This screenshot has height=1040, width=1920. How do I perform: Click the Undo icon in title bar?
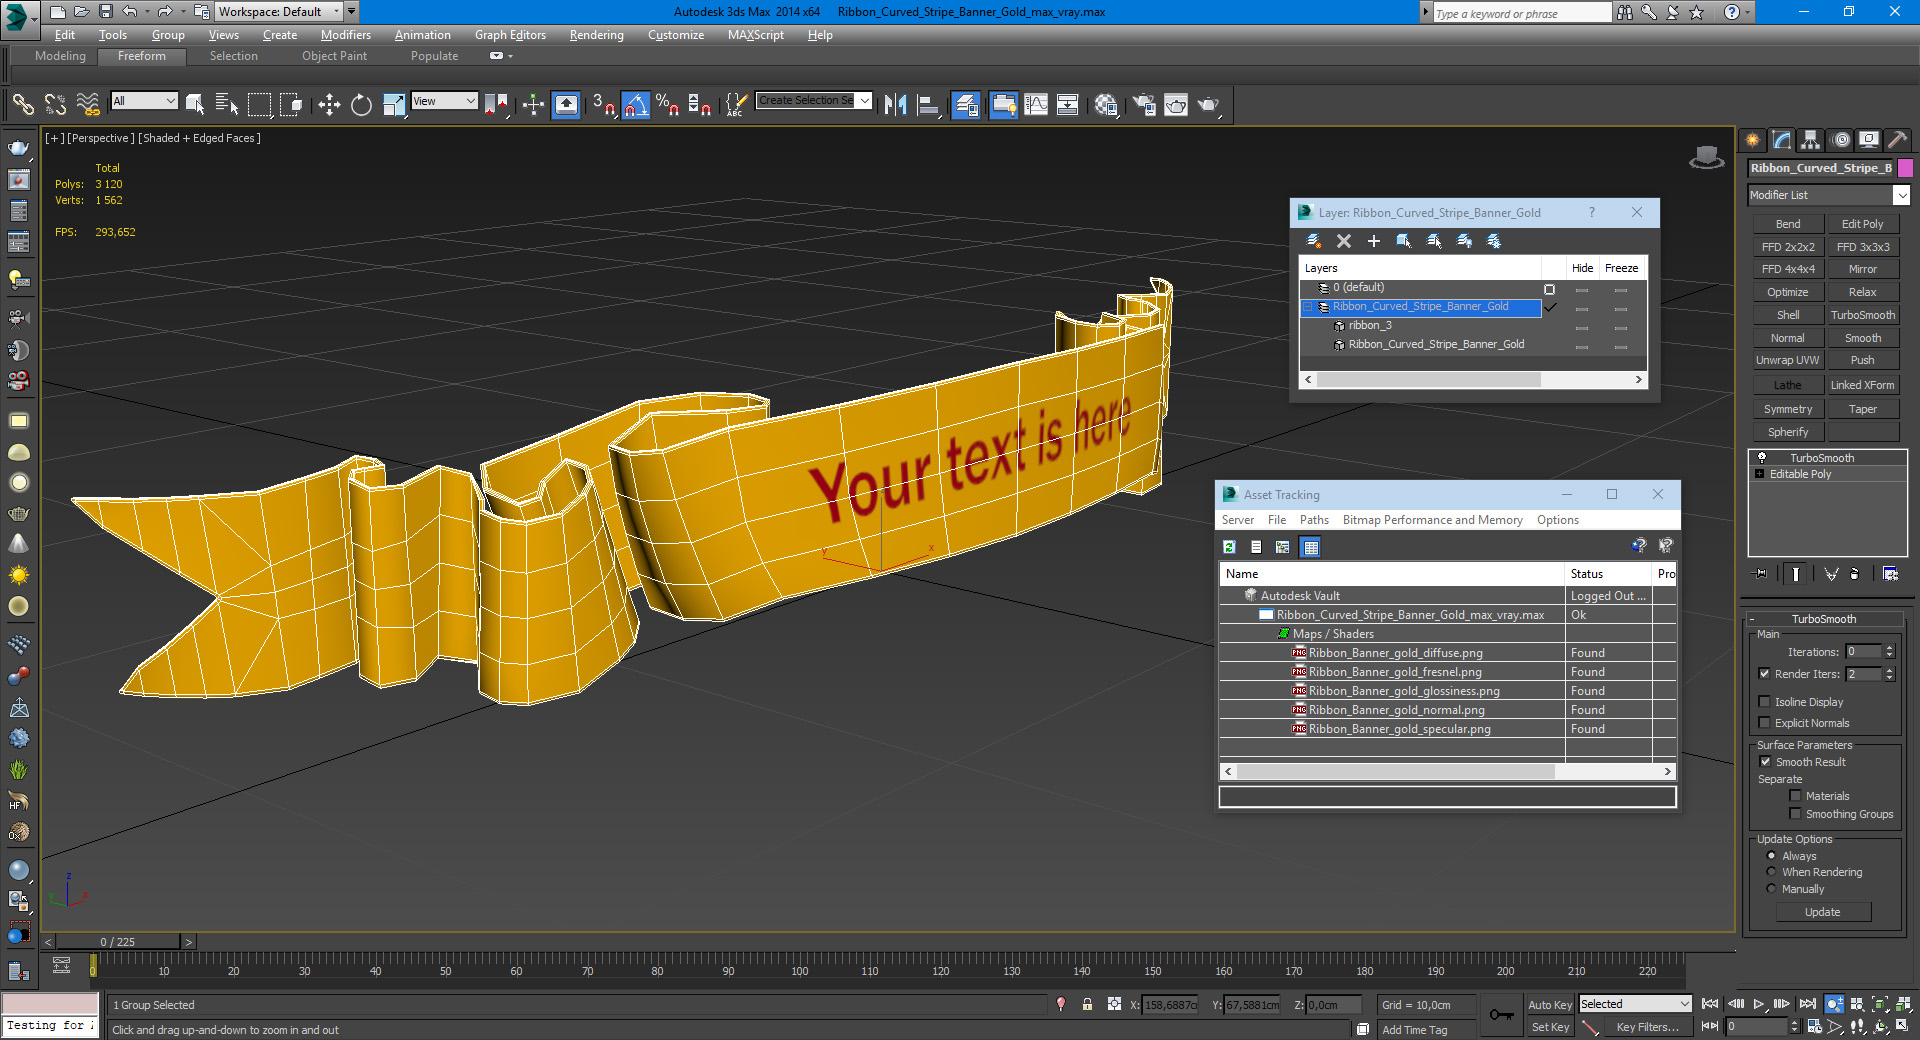[130, 12]
